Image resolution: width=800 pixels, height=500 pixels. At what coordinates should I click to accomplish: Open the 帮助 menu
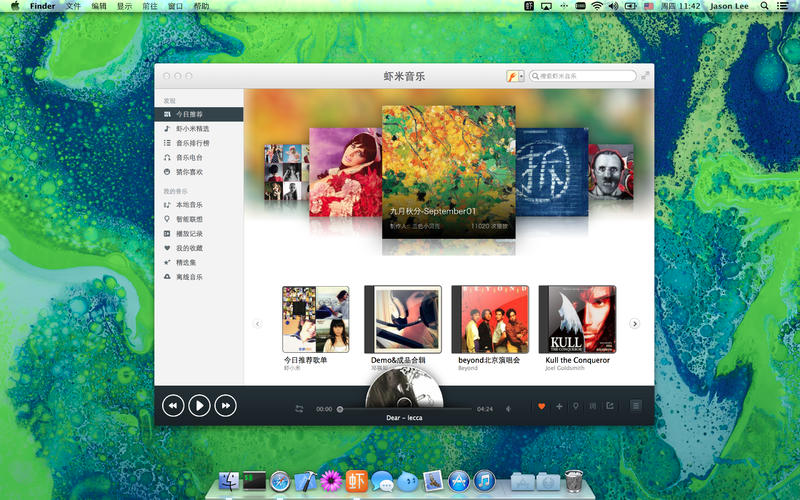[x=202, y=6]
